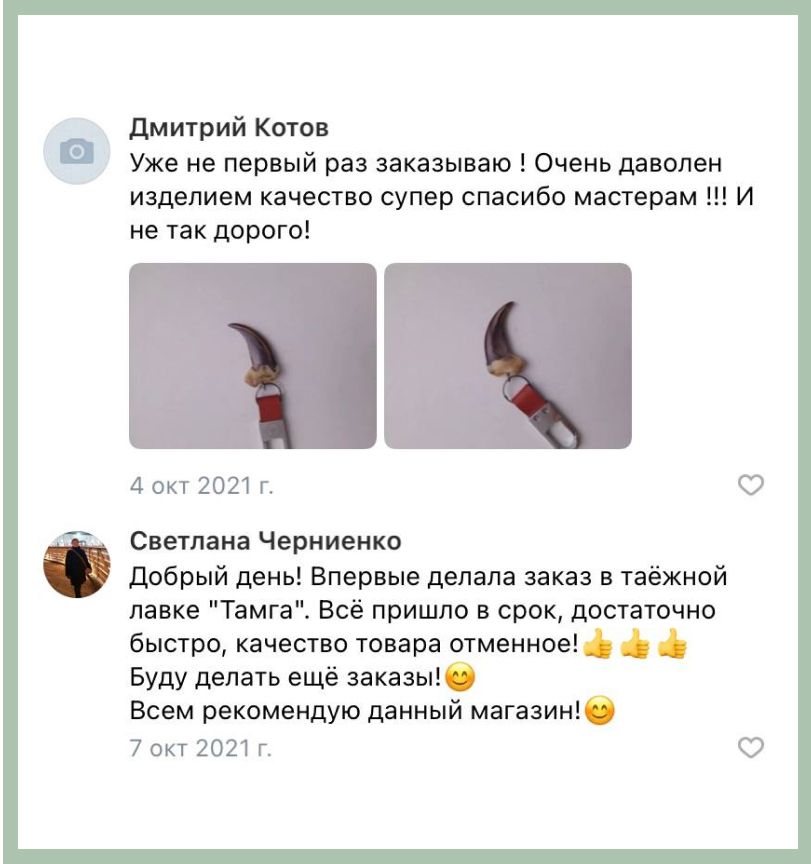Open the 7 окт 2021 г. timestamp
Screen dimensions: 811x864
201,748
